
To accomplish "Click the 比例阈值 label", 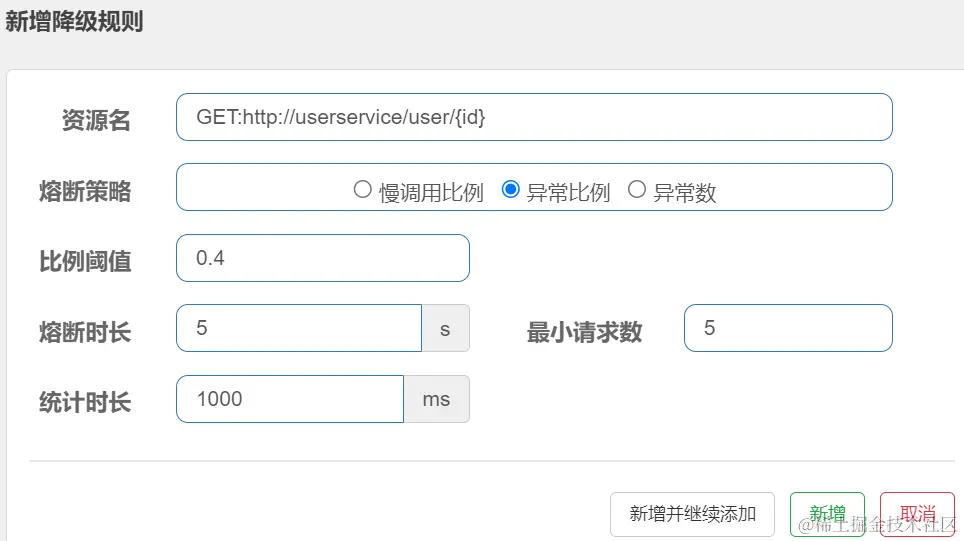I will [x=85, y=261].
